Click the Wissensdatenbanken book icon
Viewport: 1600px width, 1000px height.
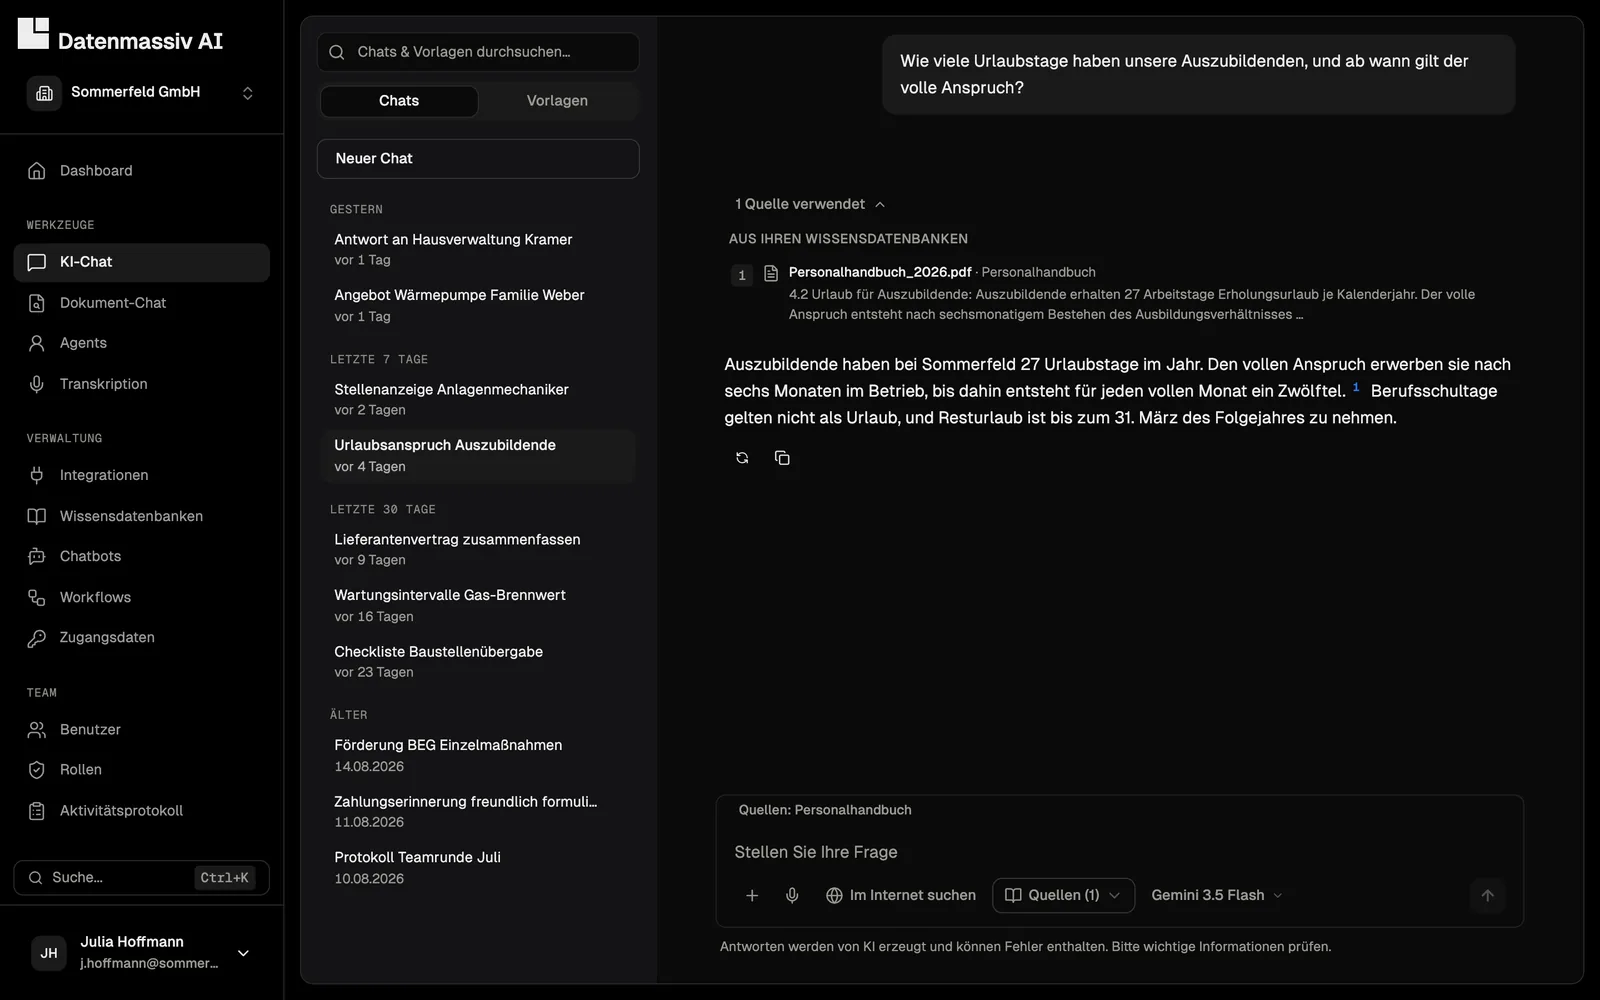tap(37, 516)
